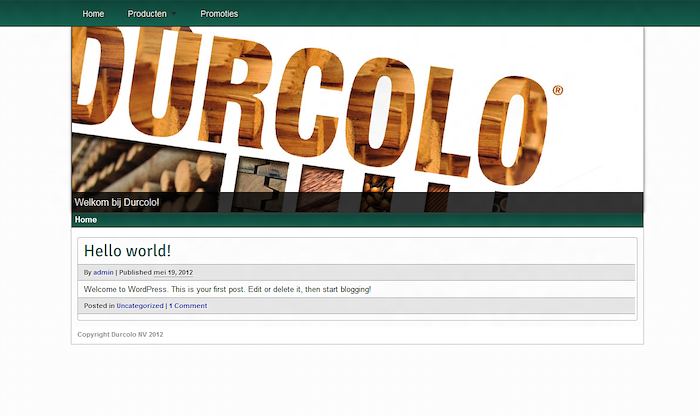The image size is (700, 416).
Task: Click the Welcome to WordPress post text
Action: (227, 289)
